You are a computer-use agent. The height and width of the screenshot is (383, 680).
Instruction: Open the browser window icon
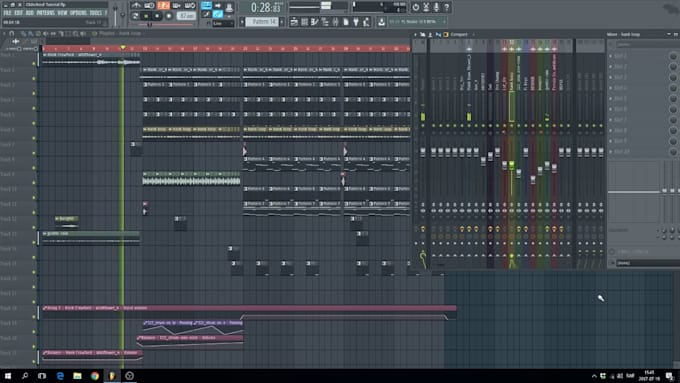tap(325, 22)
